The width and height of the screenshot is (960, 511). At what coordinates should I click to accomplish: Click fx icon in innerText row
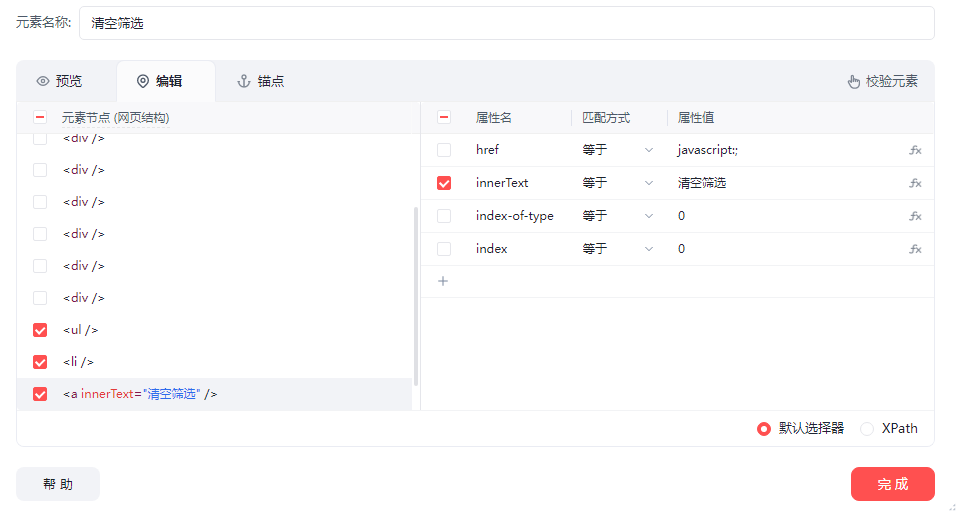tap(915, 183)
